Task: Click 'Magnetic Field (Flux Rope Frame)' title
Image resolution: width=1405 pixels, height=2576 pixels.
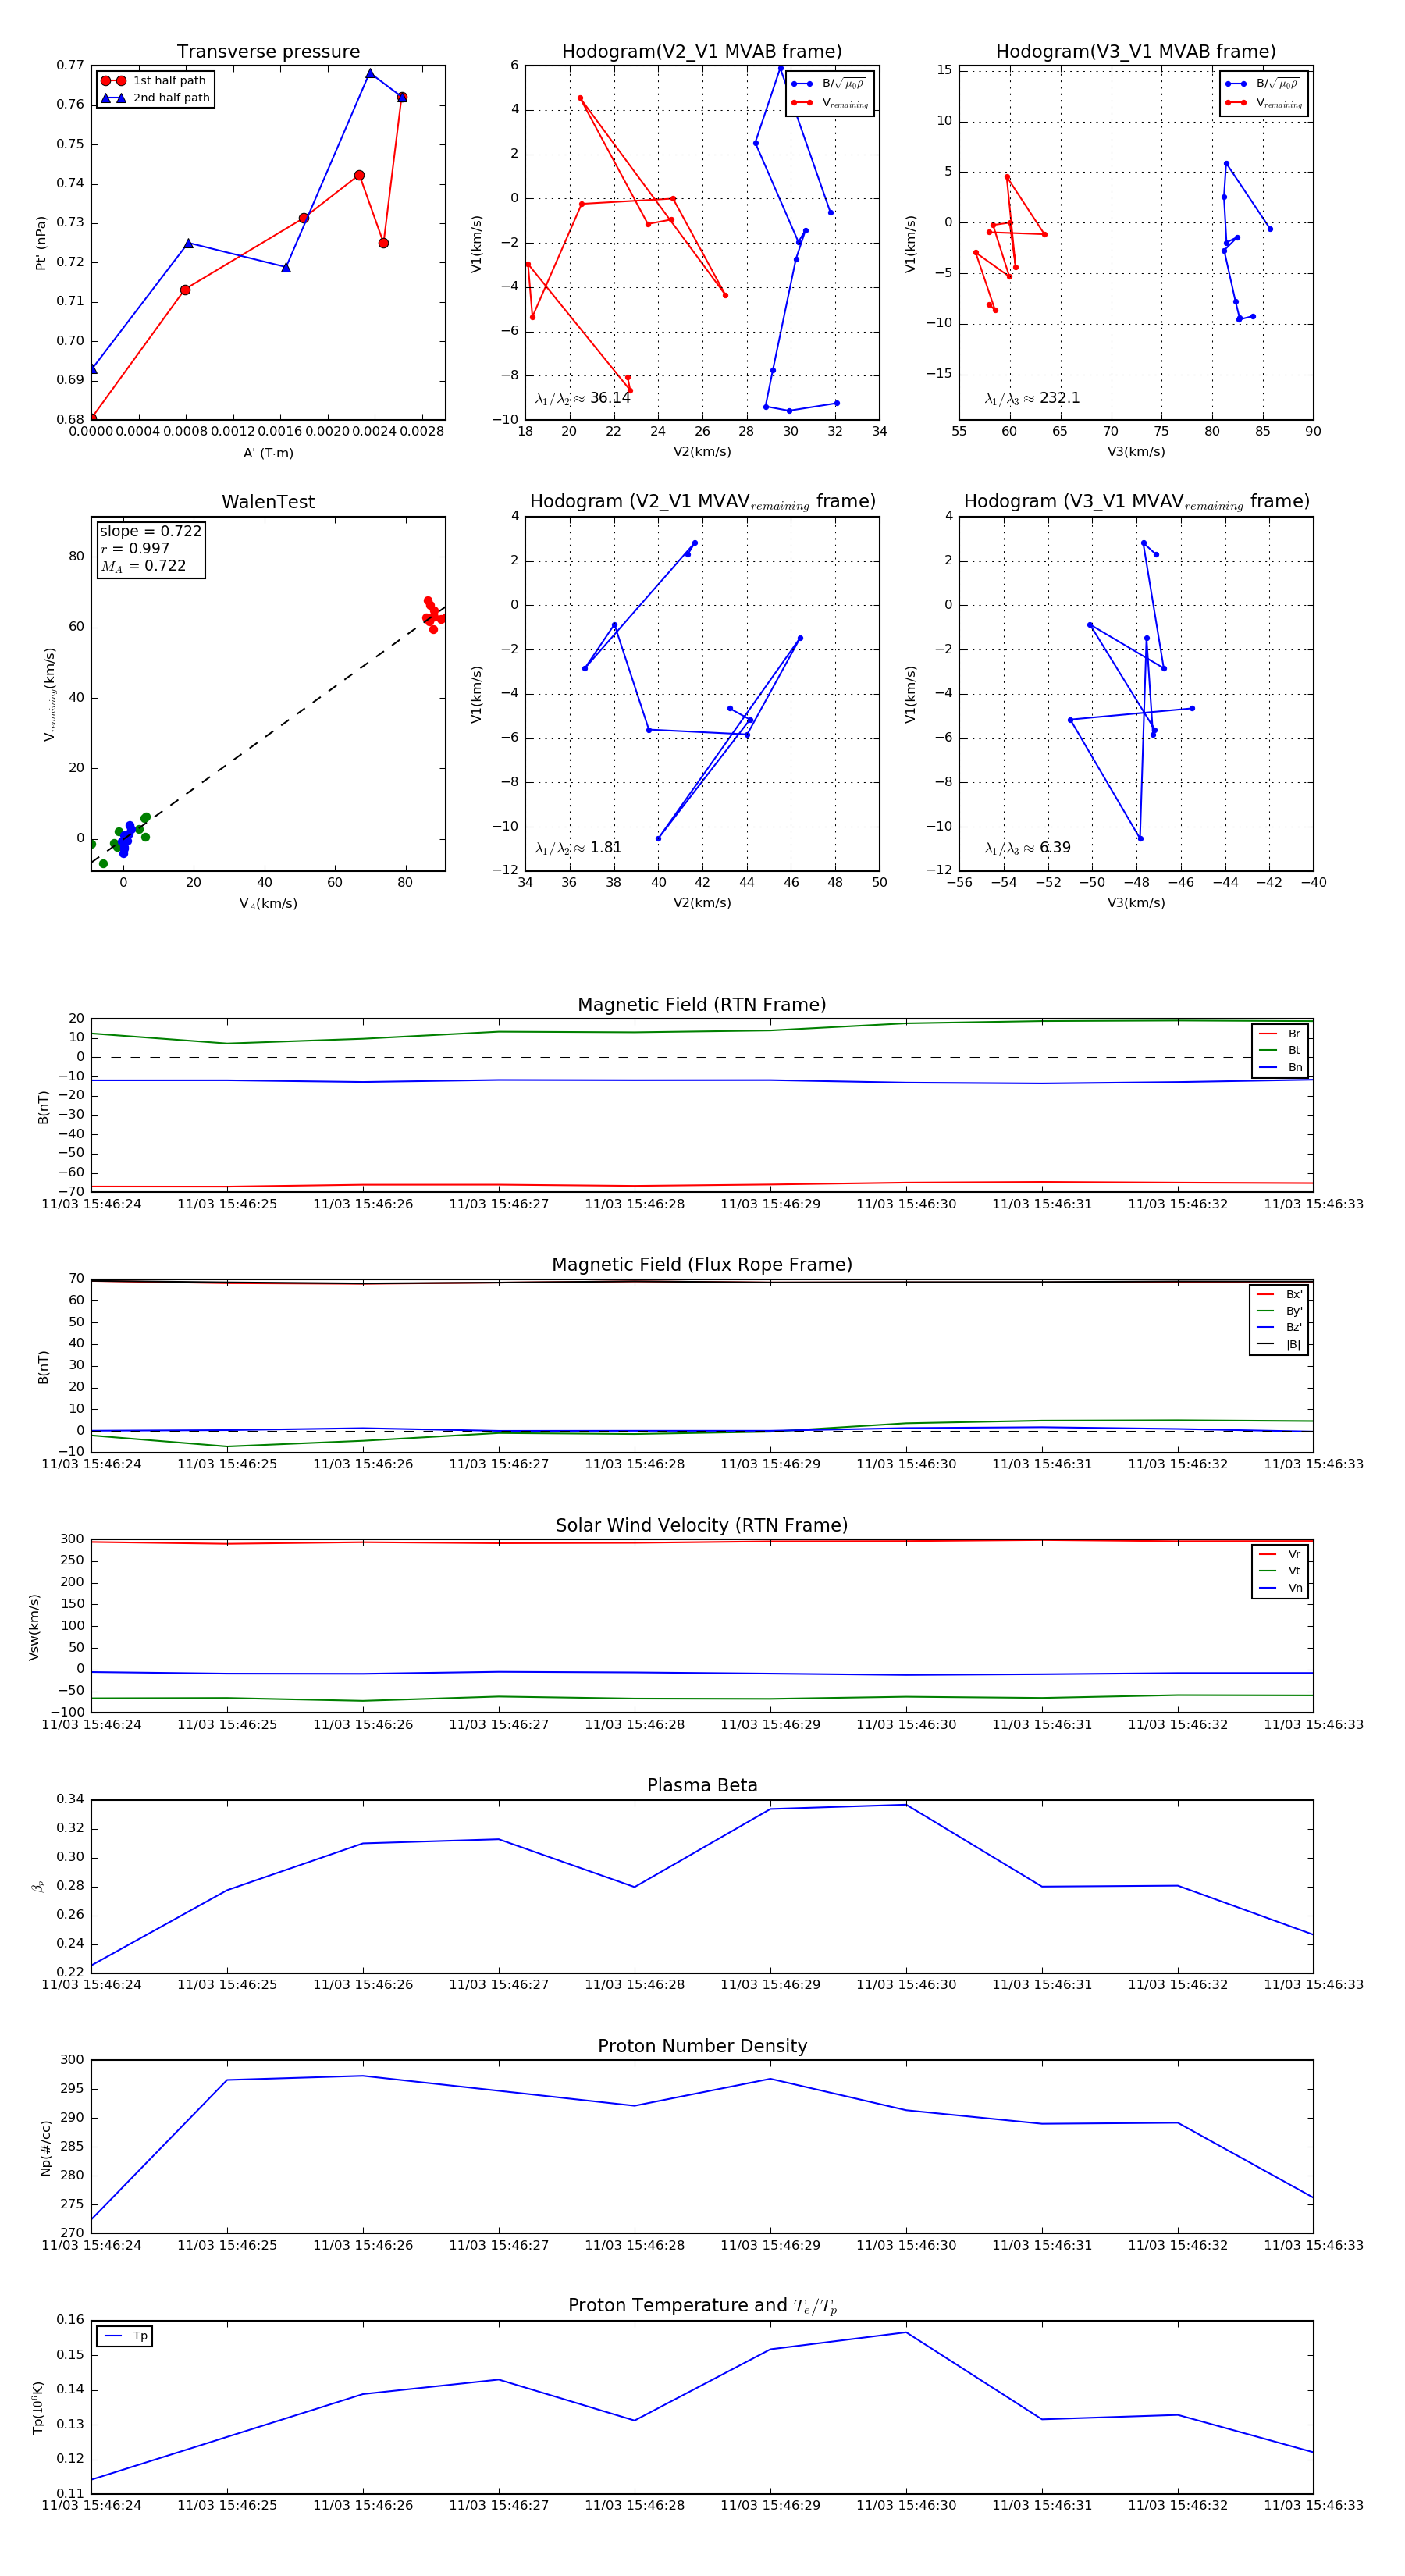Action: coord(702,1265)
